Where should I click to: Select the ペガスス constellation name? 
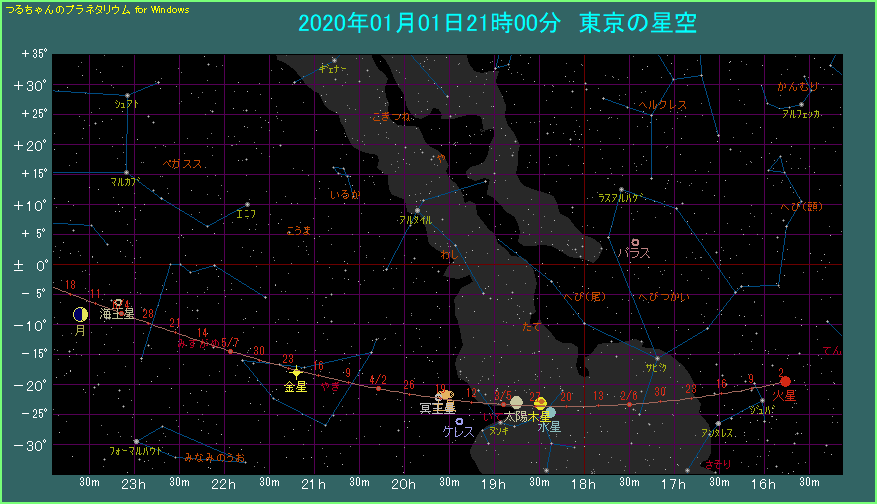pyautogui.click(x=183, y=163)
